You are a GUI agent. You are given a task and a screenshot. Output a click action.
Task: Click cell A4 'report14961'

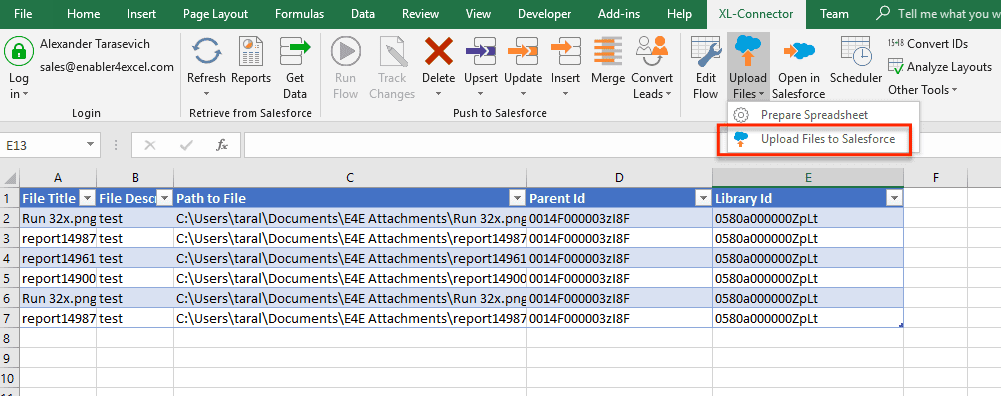[x=58, y=259]
